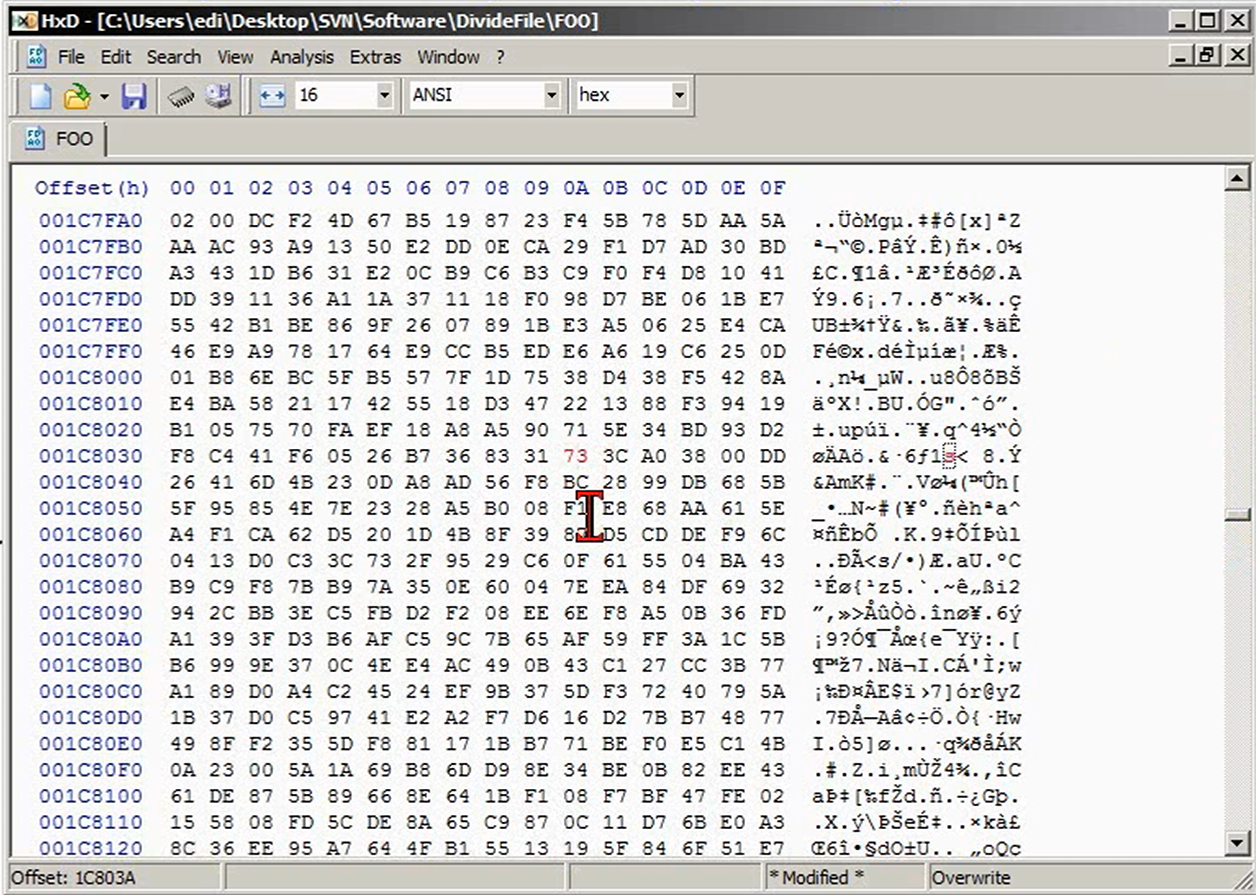Click byte FF in row 001C80A0
The height and width of the screenshot is (895, 1256).
(x=655, y=639)
